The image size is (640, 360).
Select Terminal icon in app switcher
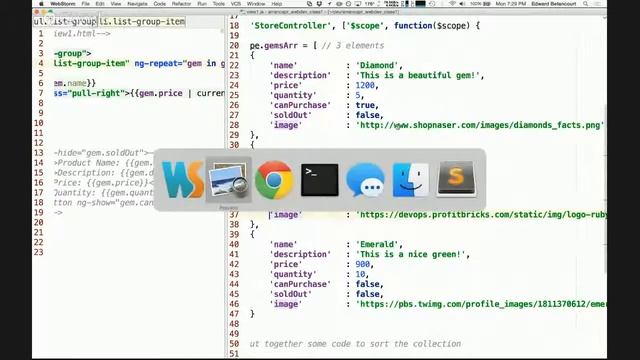[x=320, y=180]
